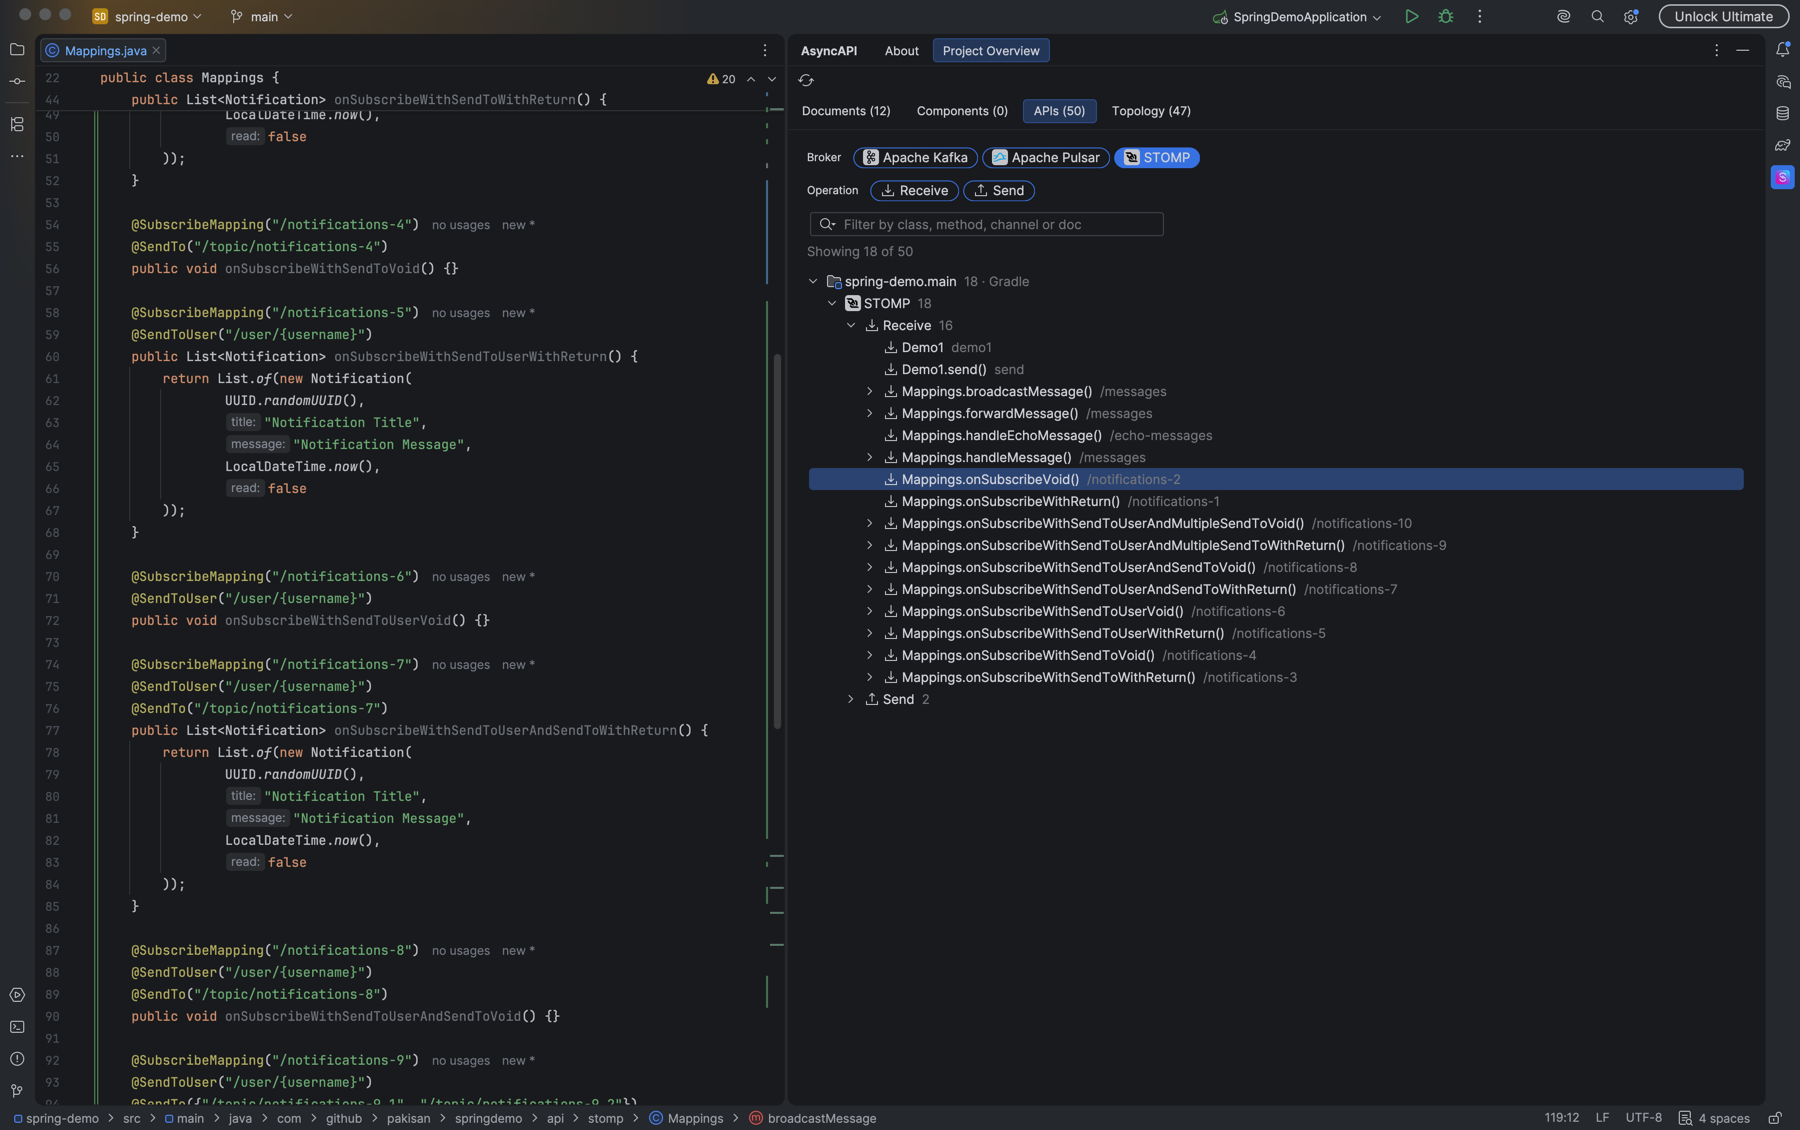Click the broadcastMessage breadcrumb

click(812, 1118)
